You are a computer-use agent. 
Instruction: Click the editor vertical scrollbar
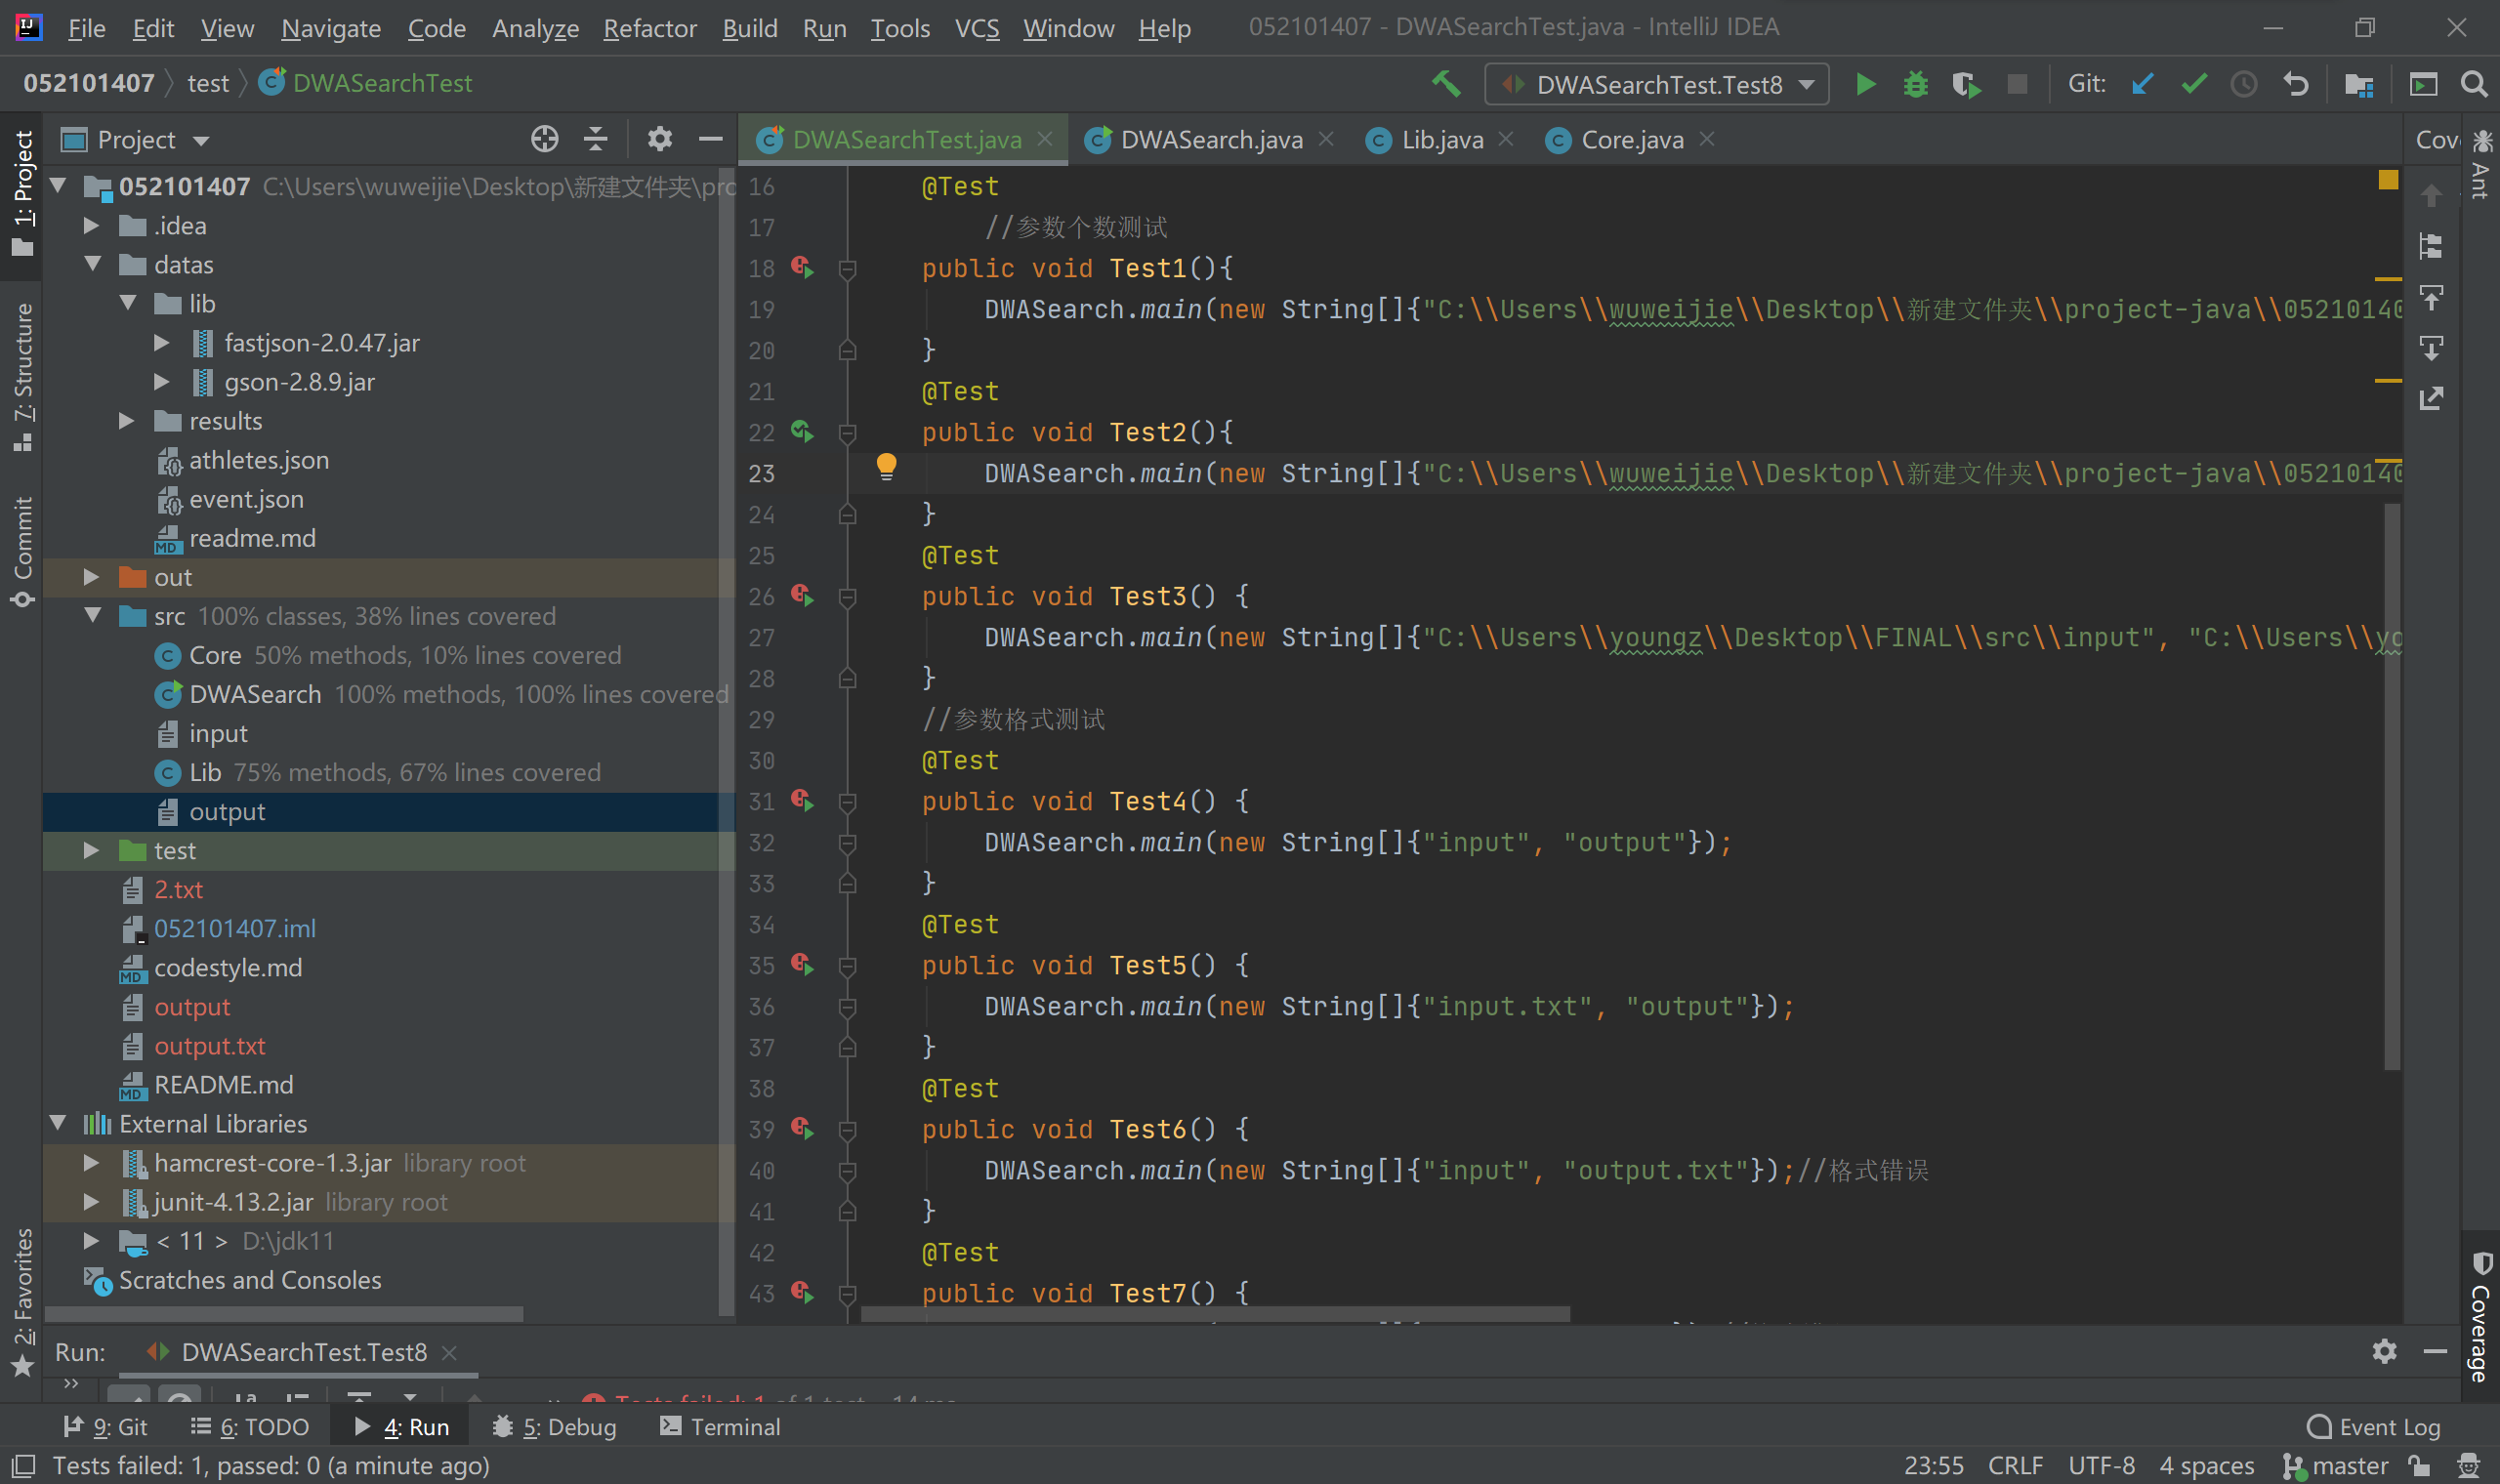tap(2392, 786)
